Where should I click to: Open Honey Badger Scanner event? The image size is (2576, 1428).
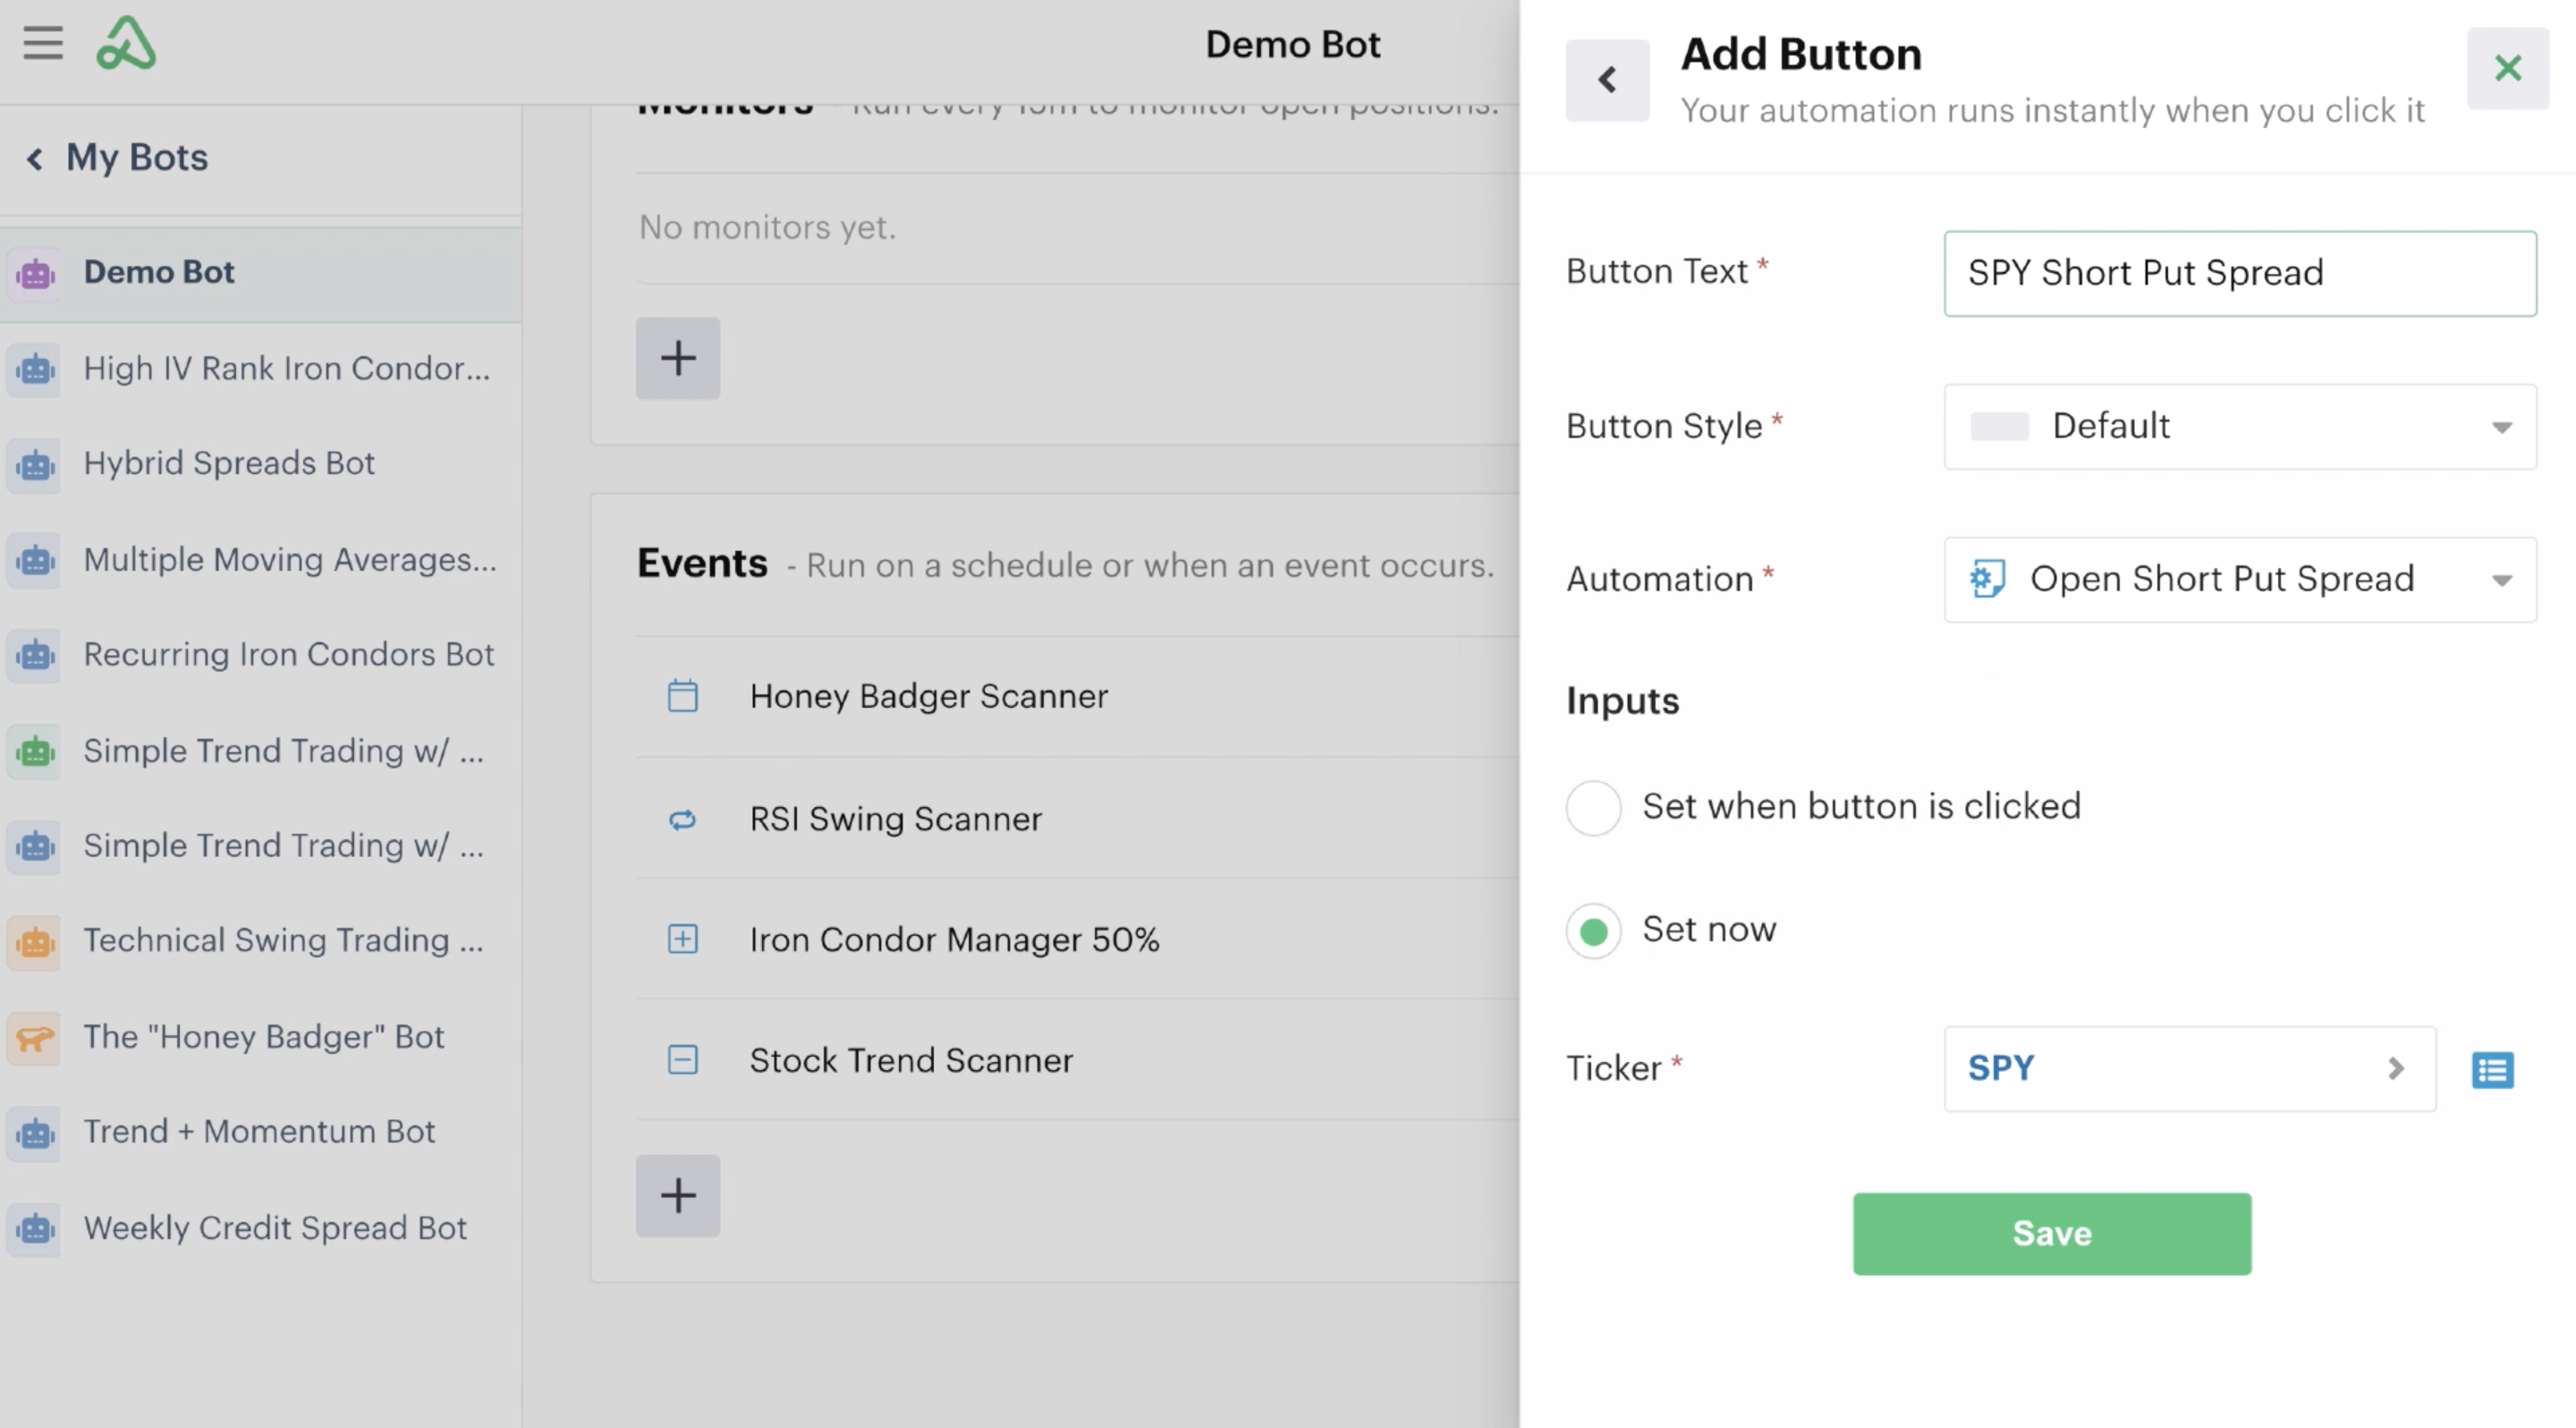[929, 697]
